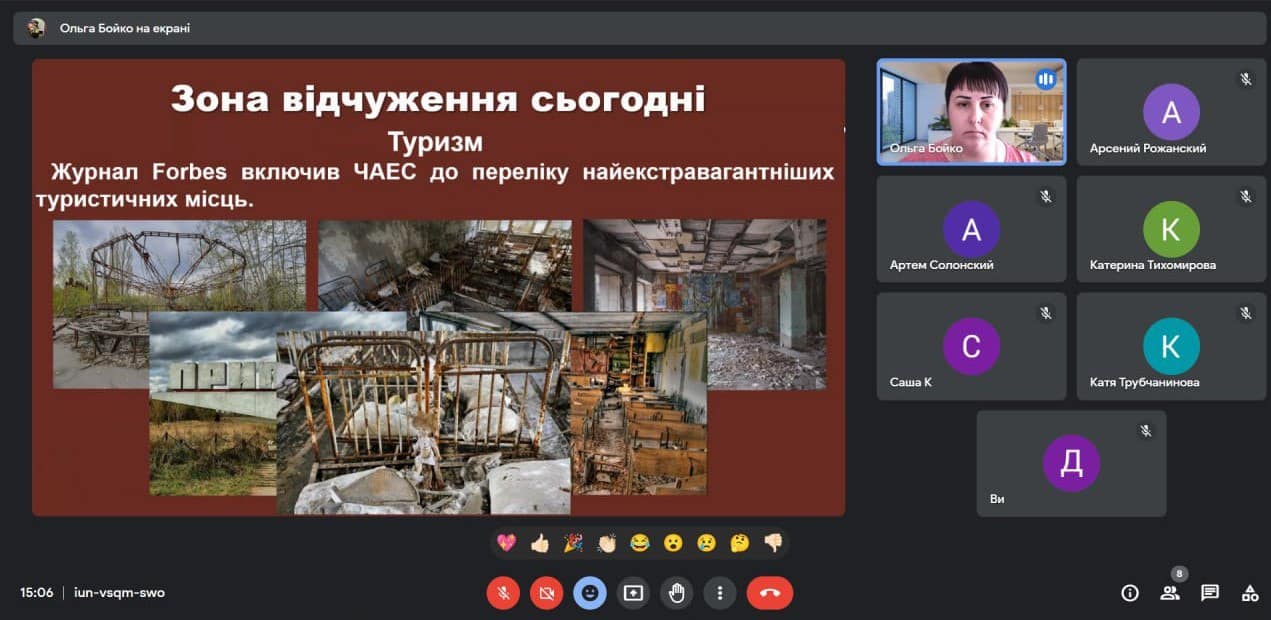This screenshot has width=1271, height=620.
Task: Click the shared presentation slide
Action: tap(438, 288)
